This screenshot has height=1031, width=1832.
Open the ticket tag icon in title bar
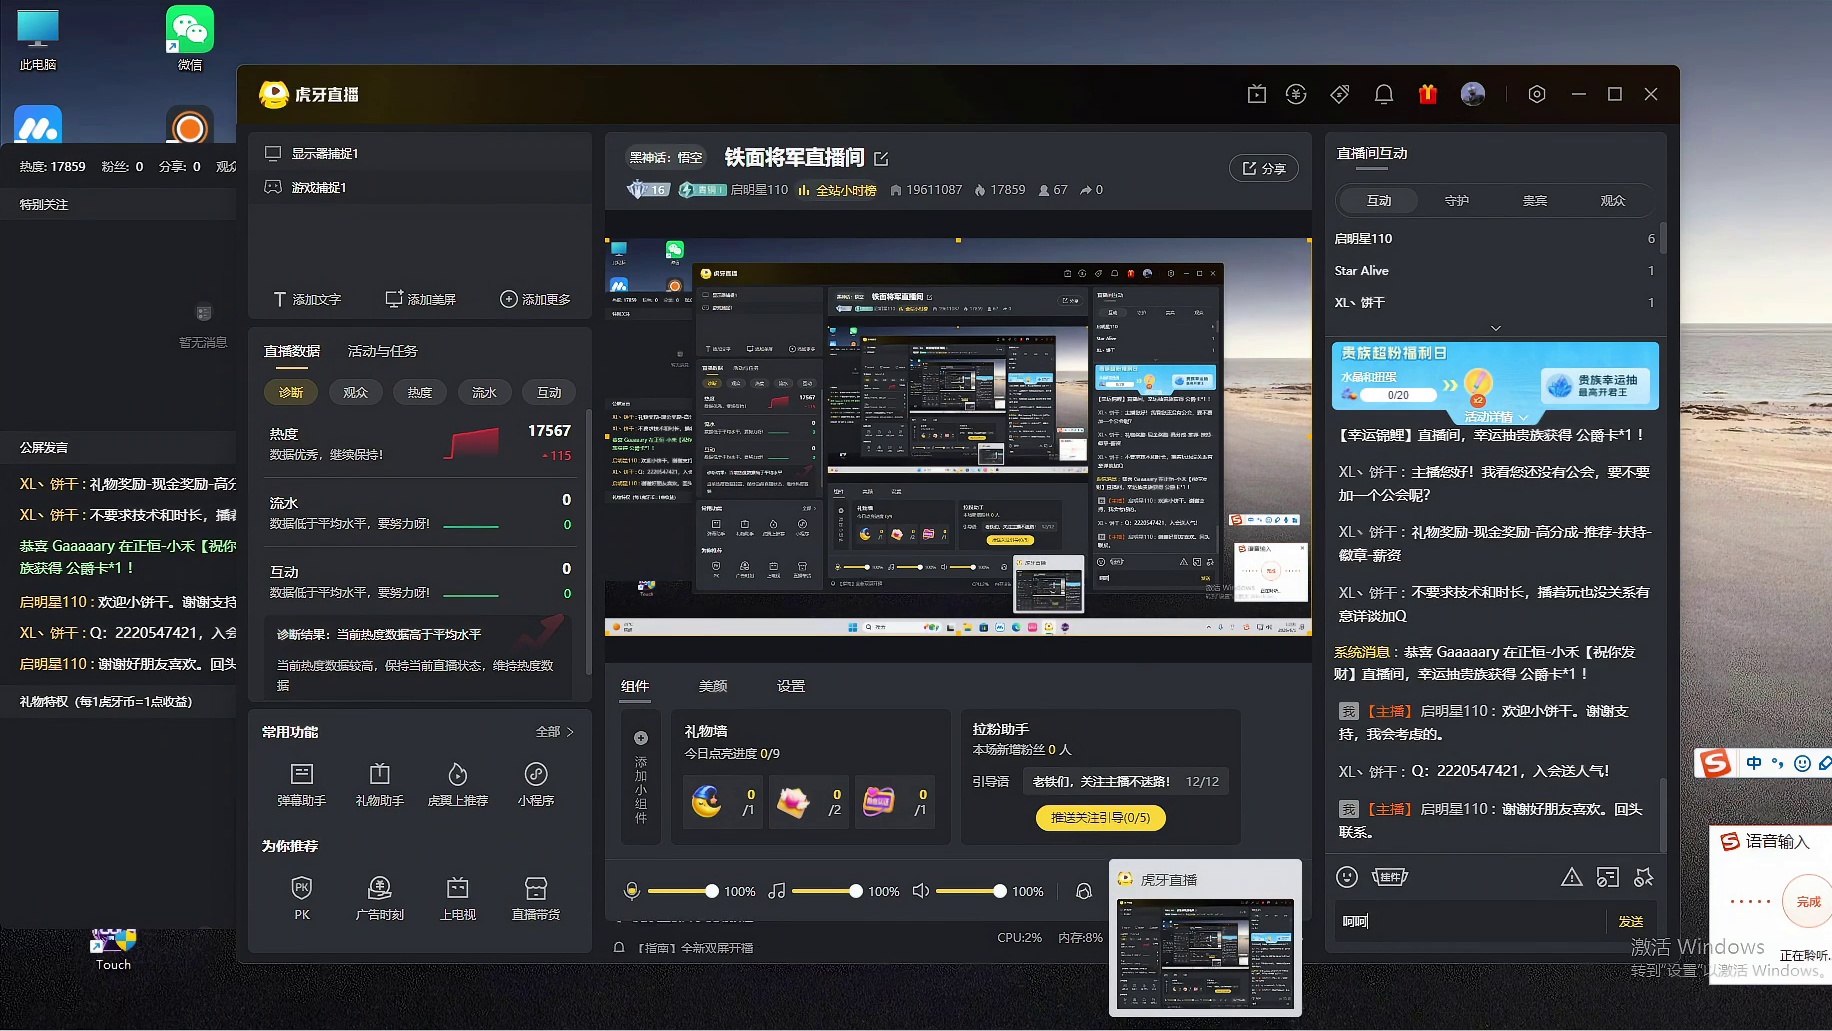[1340, 94]
